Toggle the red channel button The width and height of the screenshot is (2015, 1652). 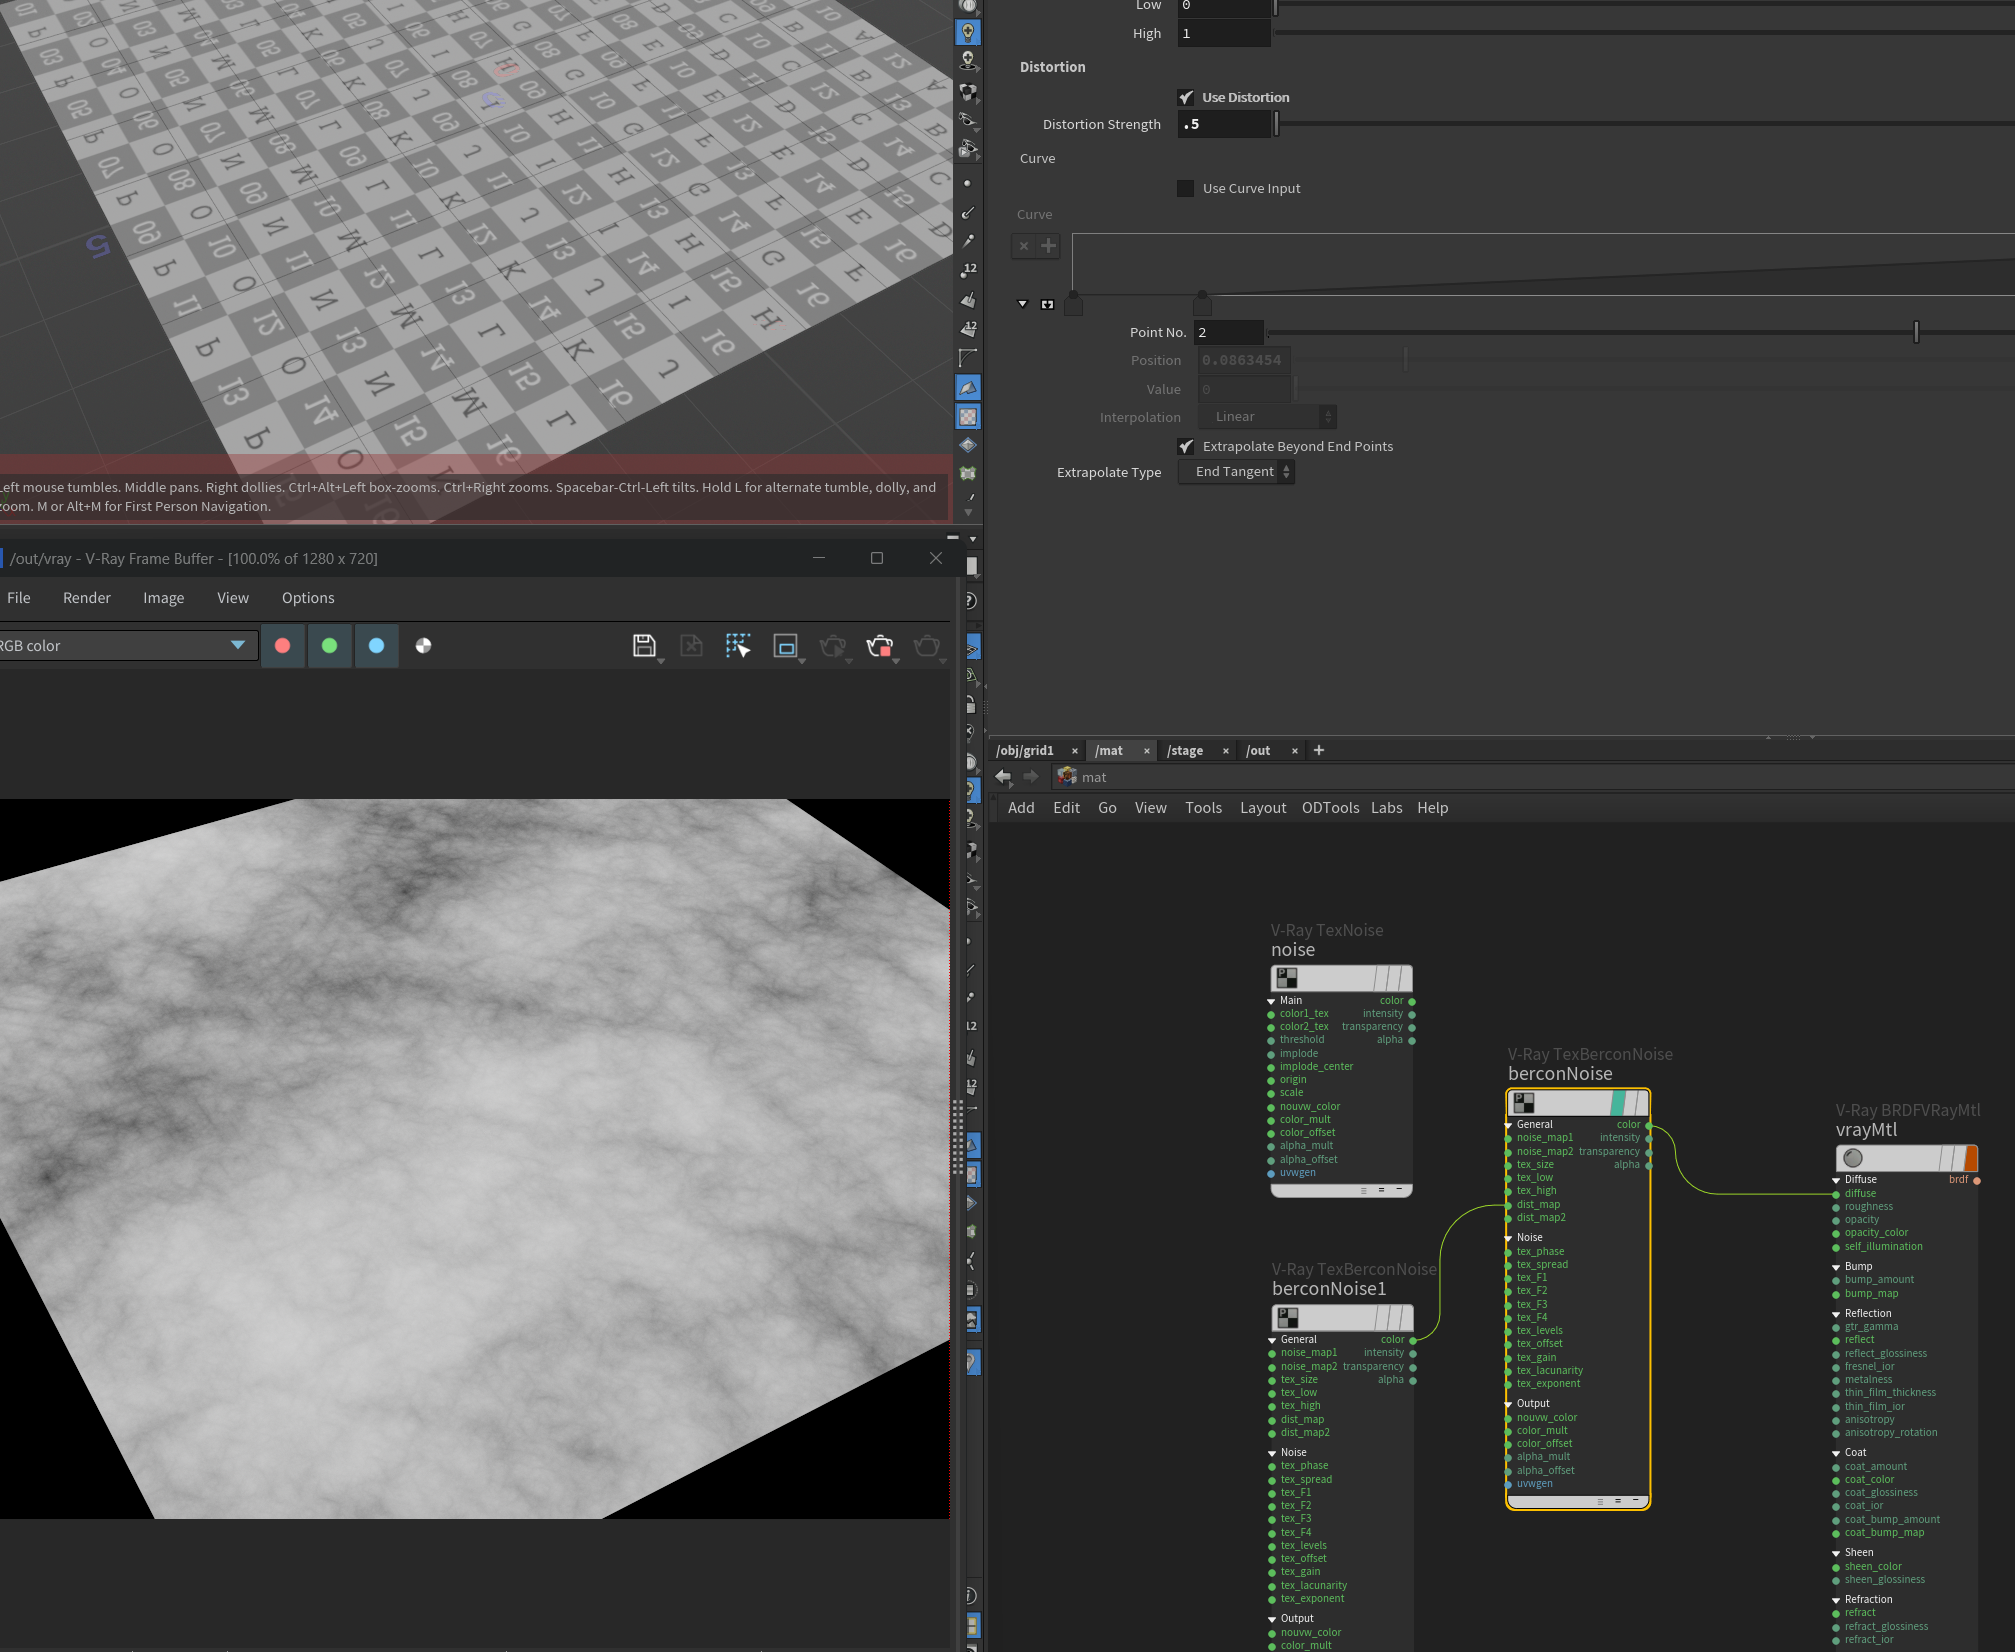(283, 646)
